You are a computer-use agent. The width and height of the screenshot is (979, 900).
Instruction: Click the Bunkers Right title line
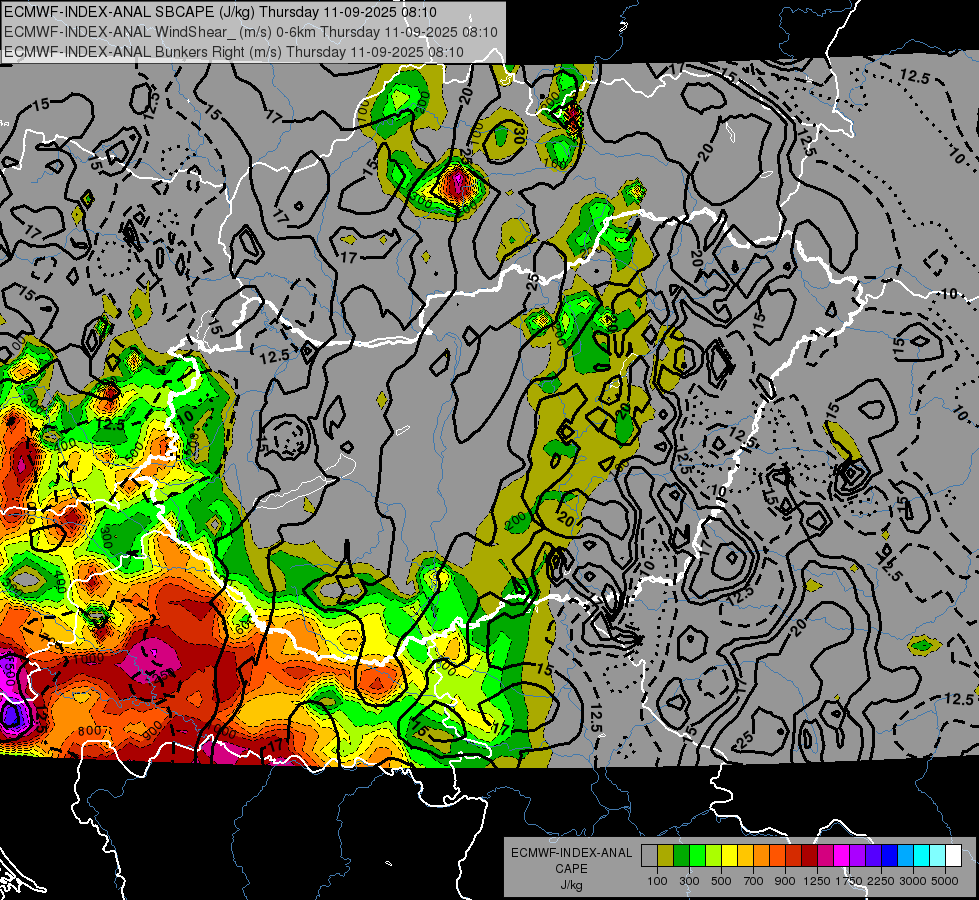coord(234,52)
